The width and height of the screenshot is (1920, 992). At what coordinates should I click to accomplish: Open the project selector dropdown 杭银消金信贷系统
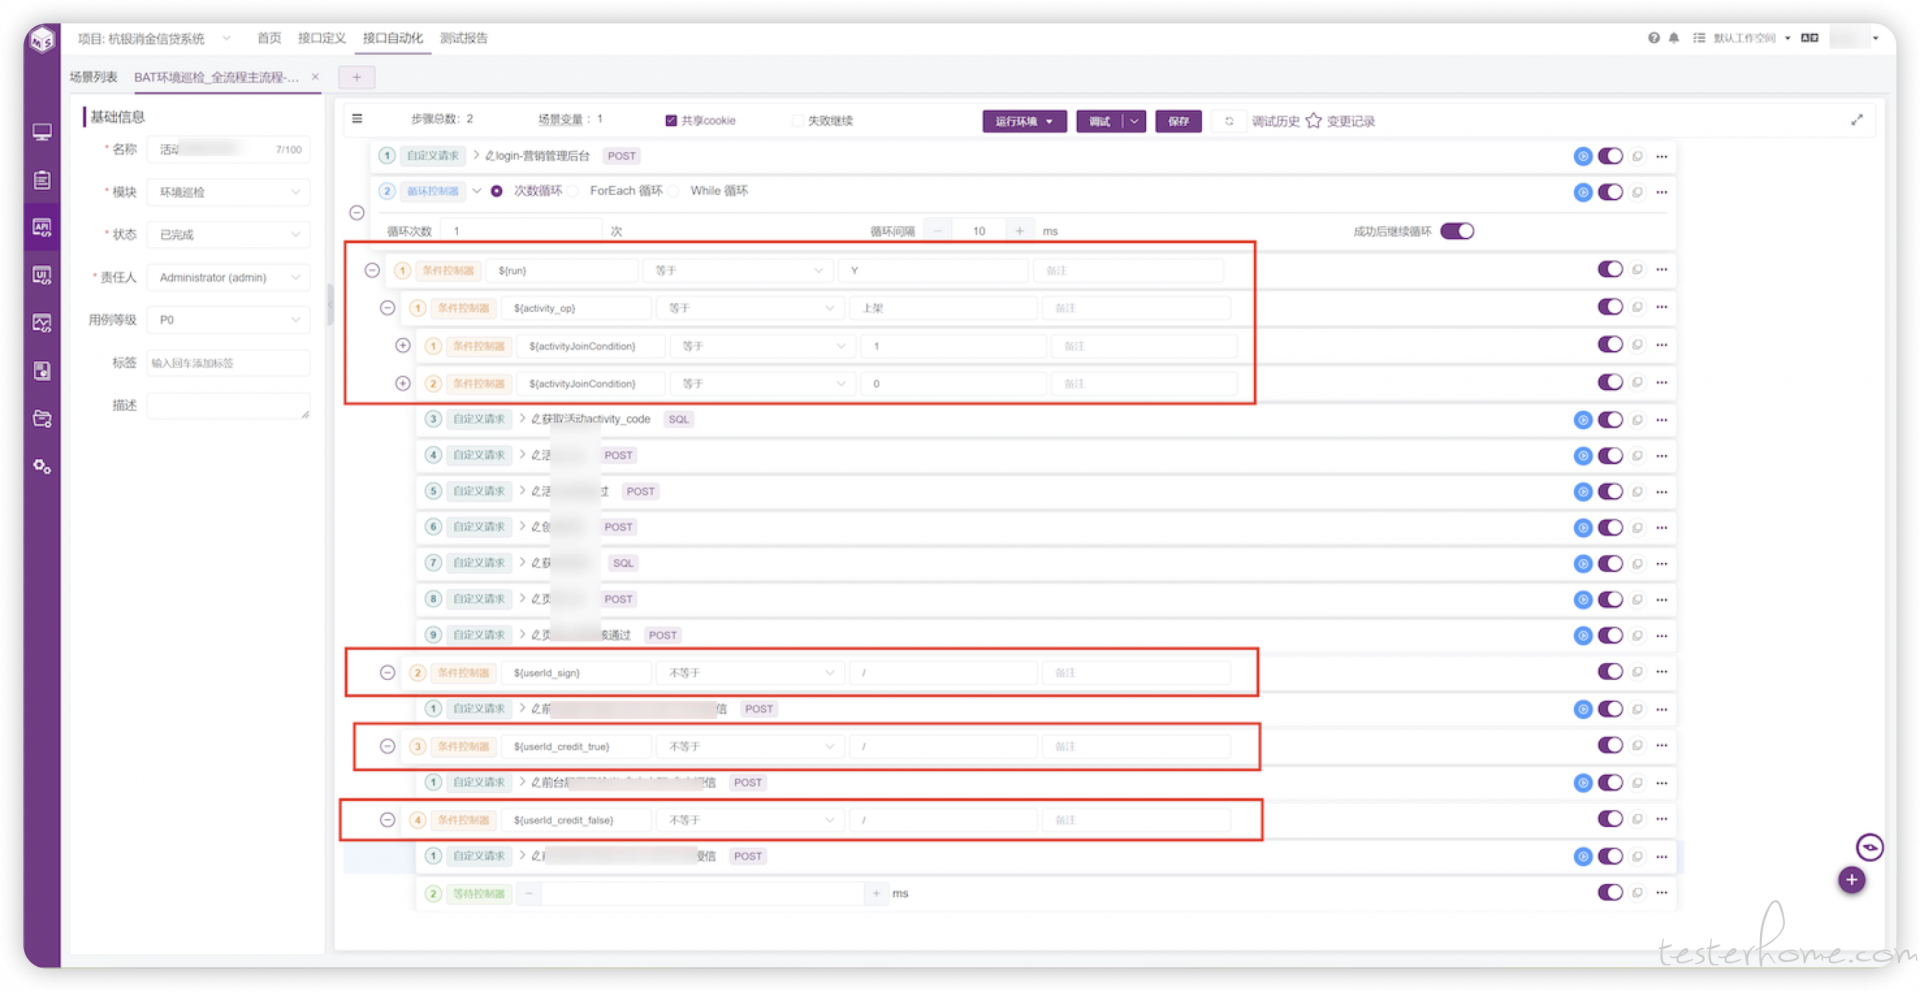click(155, 39)
